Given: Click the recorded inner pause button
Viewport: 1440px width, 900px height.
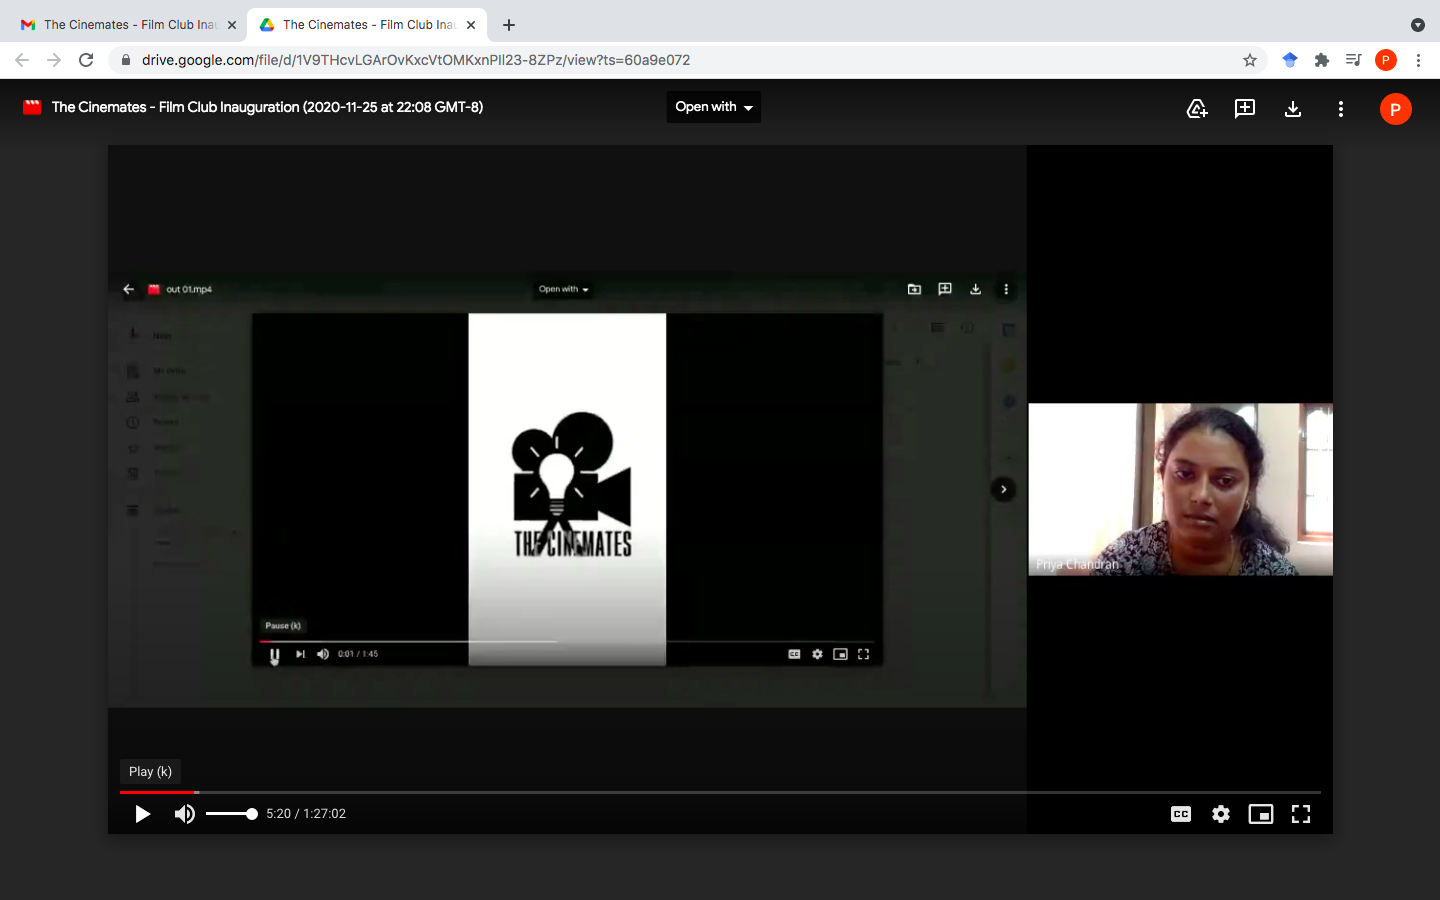Looking at the screenshot, I should 274,654.
